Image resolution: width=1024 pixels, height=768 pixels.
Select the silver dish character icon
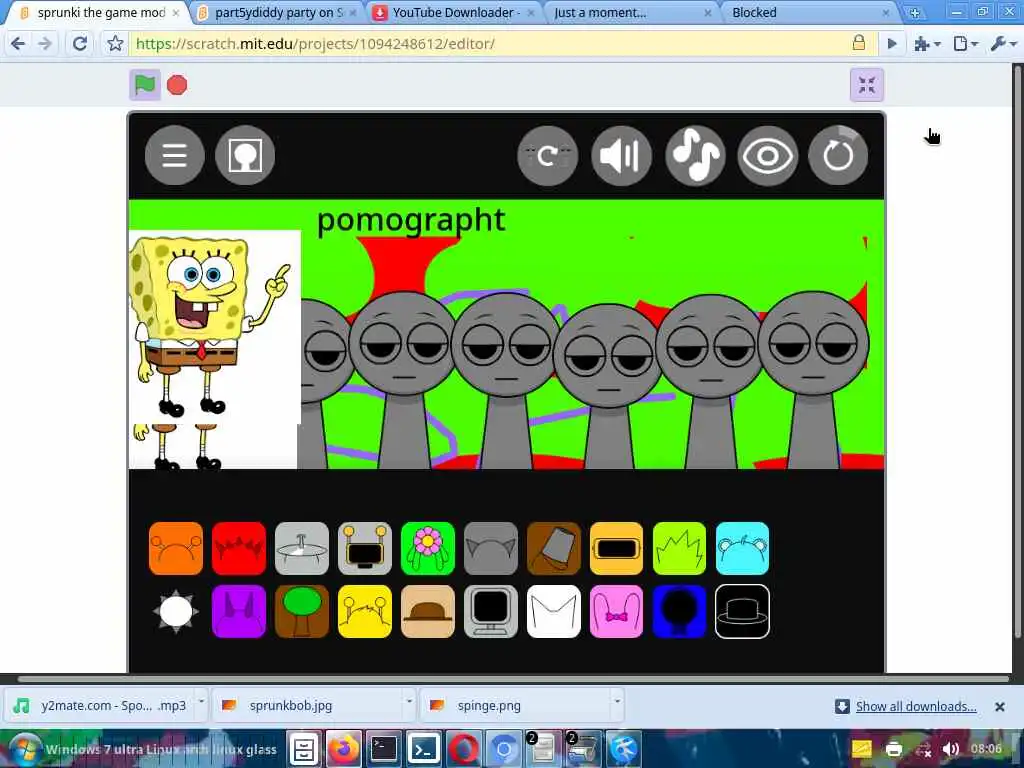(x=302, y=549)
